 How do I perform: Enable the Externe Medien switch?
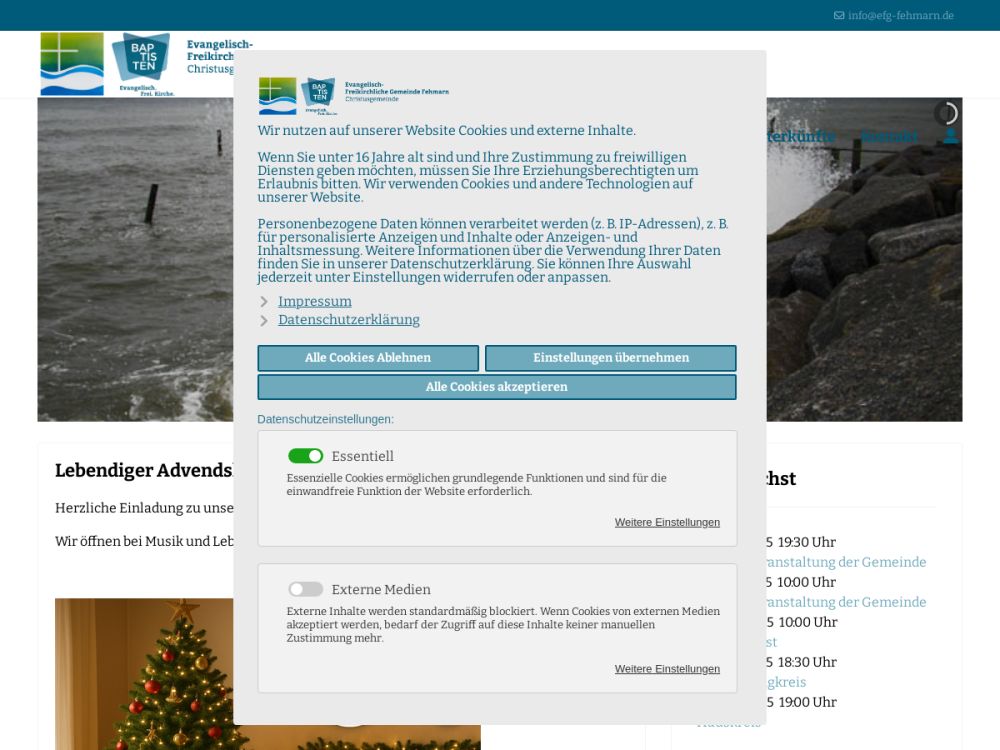306,589
